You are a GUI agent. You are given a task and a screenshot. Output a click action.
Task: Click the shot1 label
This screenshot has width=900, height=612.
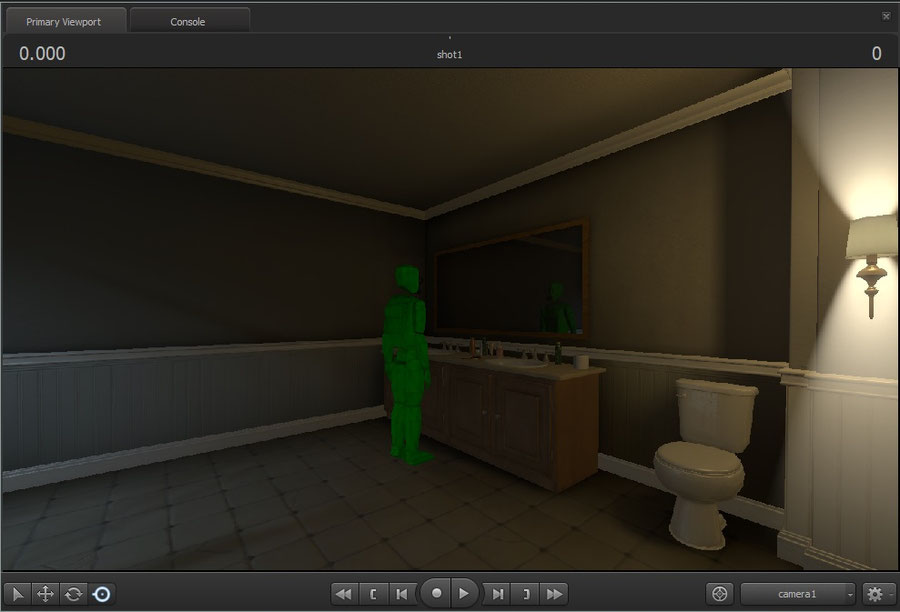tap(449, 55)
